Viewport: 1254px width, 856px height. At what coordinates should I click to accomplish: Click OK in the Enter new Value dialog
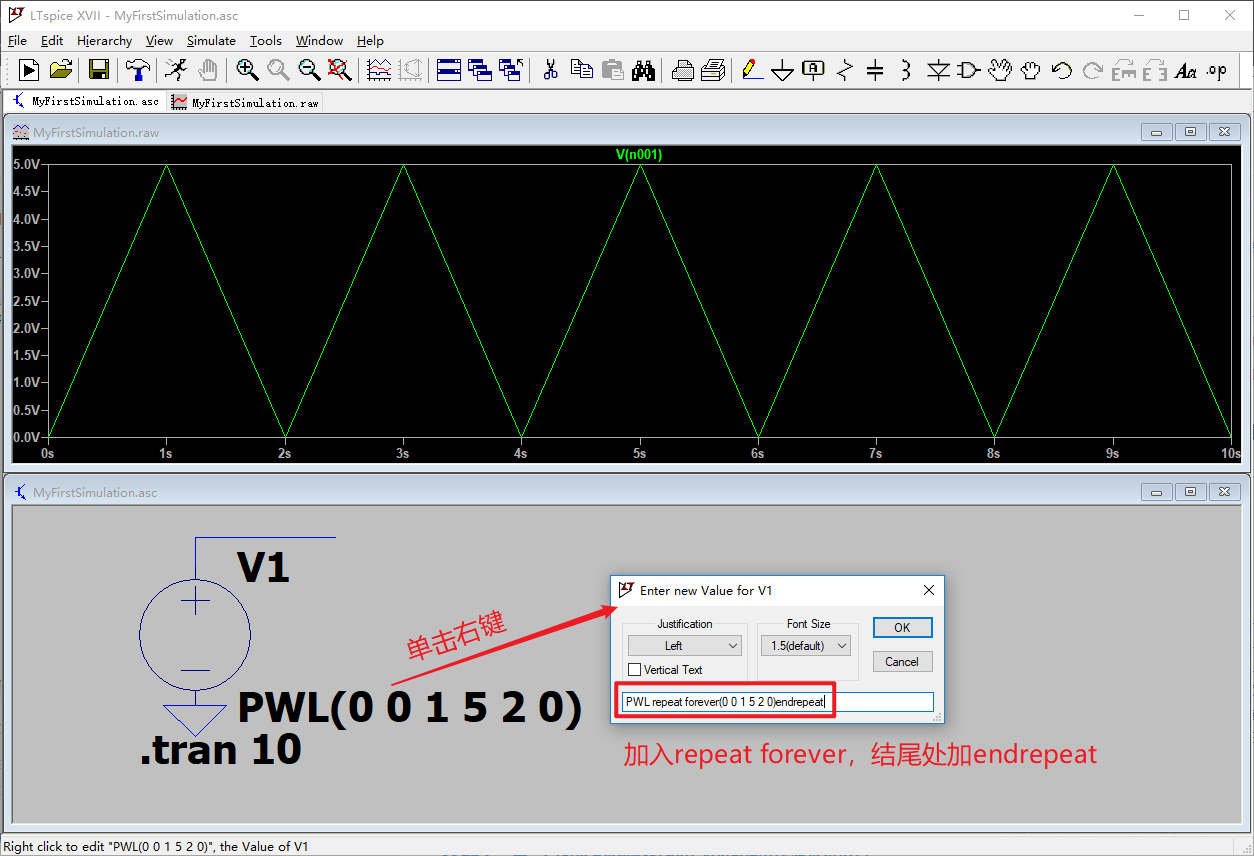click(901, 627)
